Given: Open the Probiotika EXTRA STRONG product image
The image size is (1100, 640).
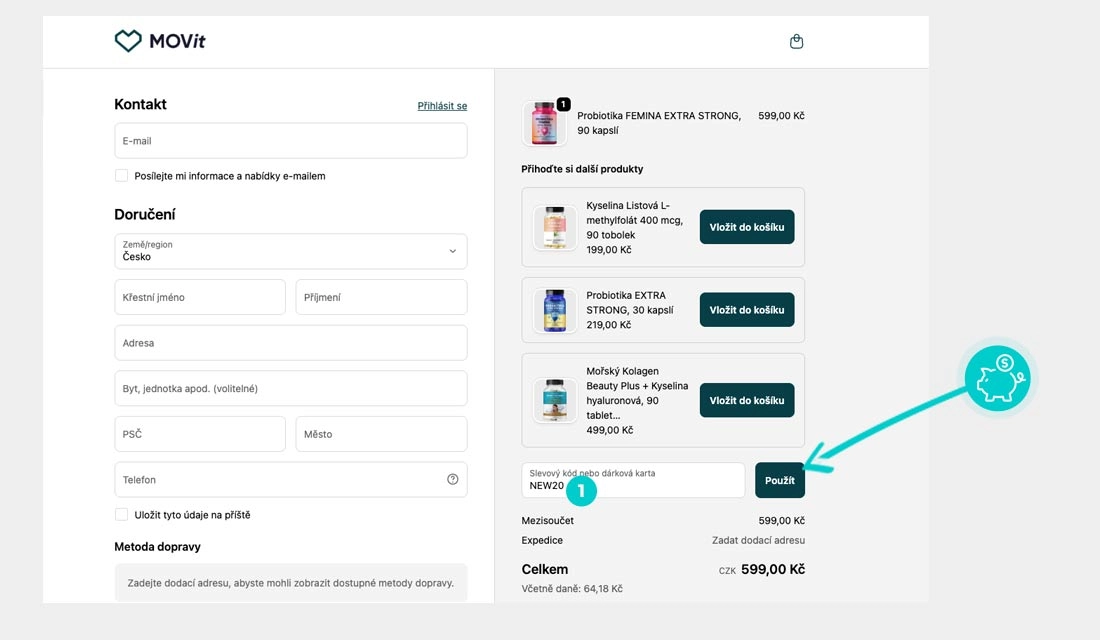Looking at the screenshot, I should pos(555,310).
